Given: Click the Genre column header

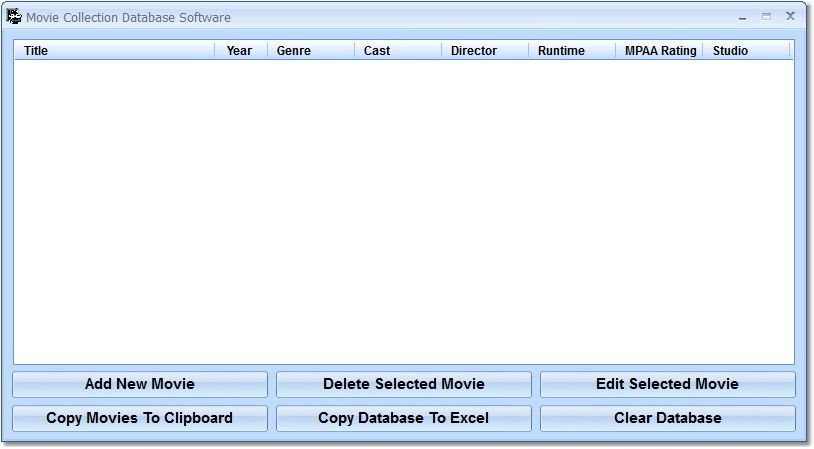Looking at the screenshot, I should click(x=311, y=50).
